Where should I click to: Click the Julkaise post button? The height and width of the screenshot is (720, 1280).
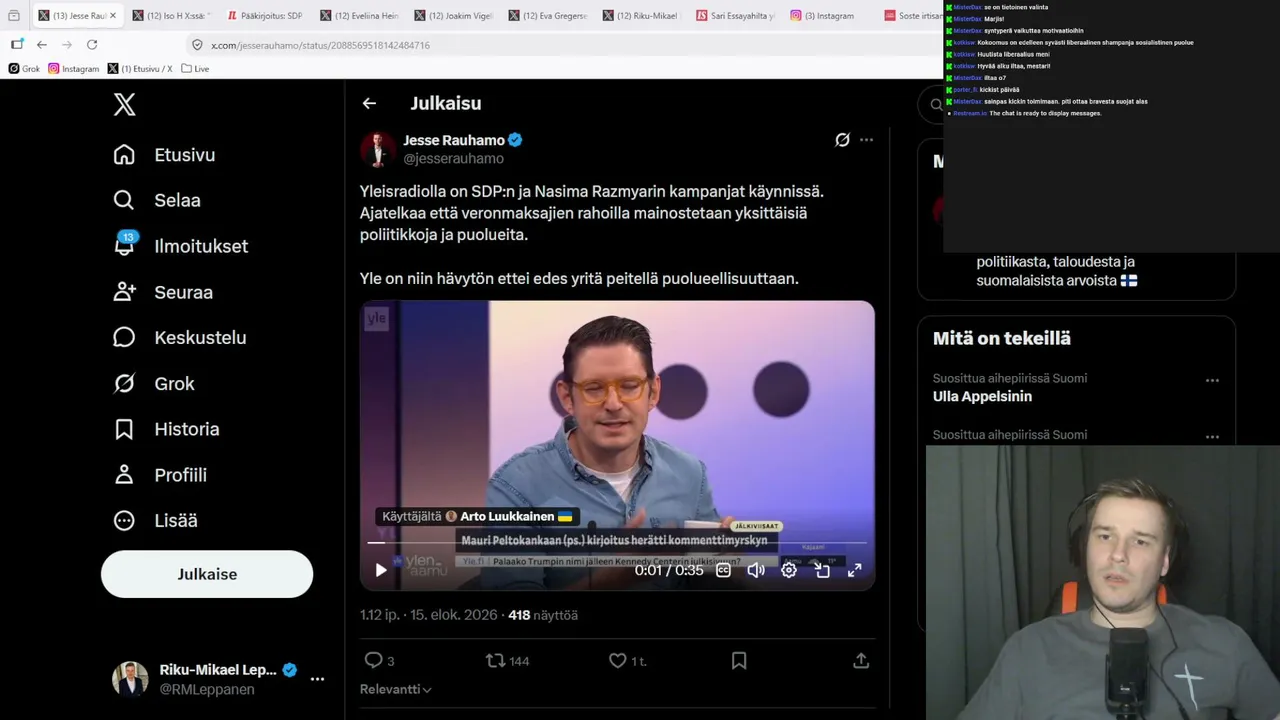coord(207,574)
